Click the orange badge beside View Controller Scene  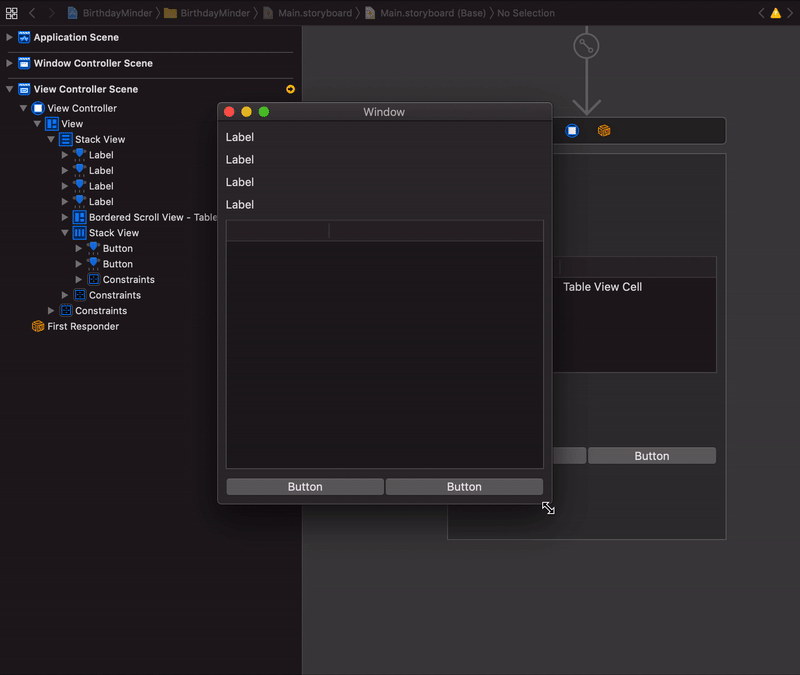pyautogui.click(x=289, y=88)
